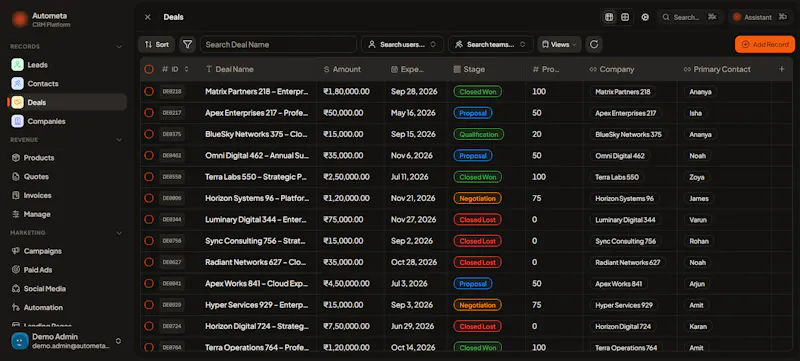Click the Closed Won stage of Matrix Partners 218
800x361 pixels.
click(x=478, y=92)
